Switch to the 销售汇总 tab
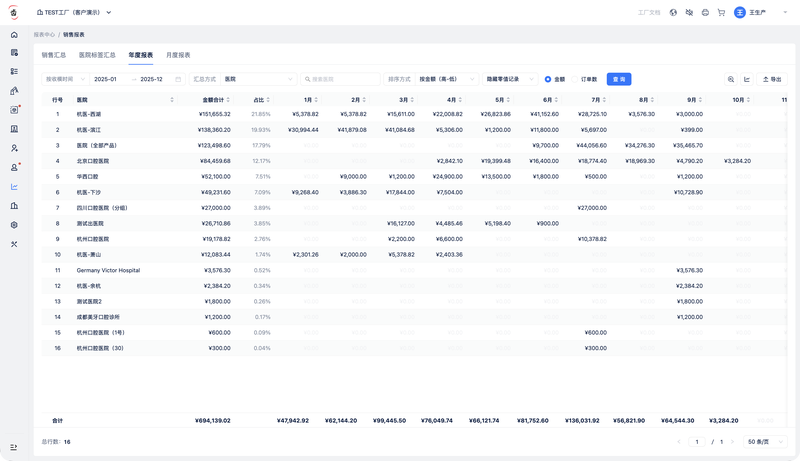 click(54, 55)
